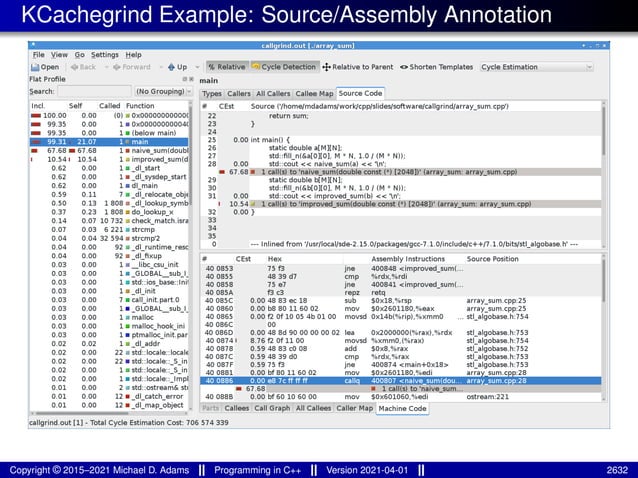Viewport: 638px width, 478px height.
Task: Select the _dl_catch_error function row
Action: 109,396
